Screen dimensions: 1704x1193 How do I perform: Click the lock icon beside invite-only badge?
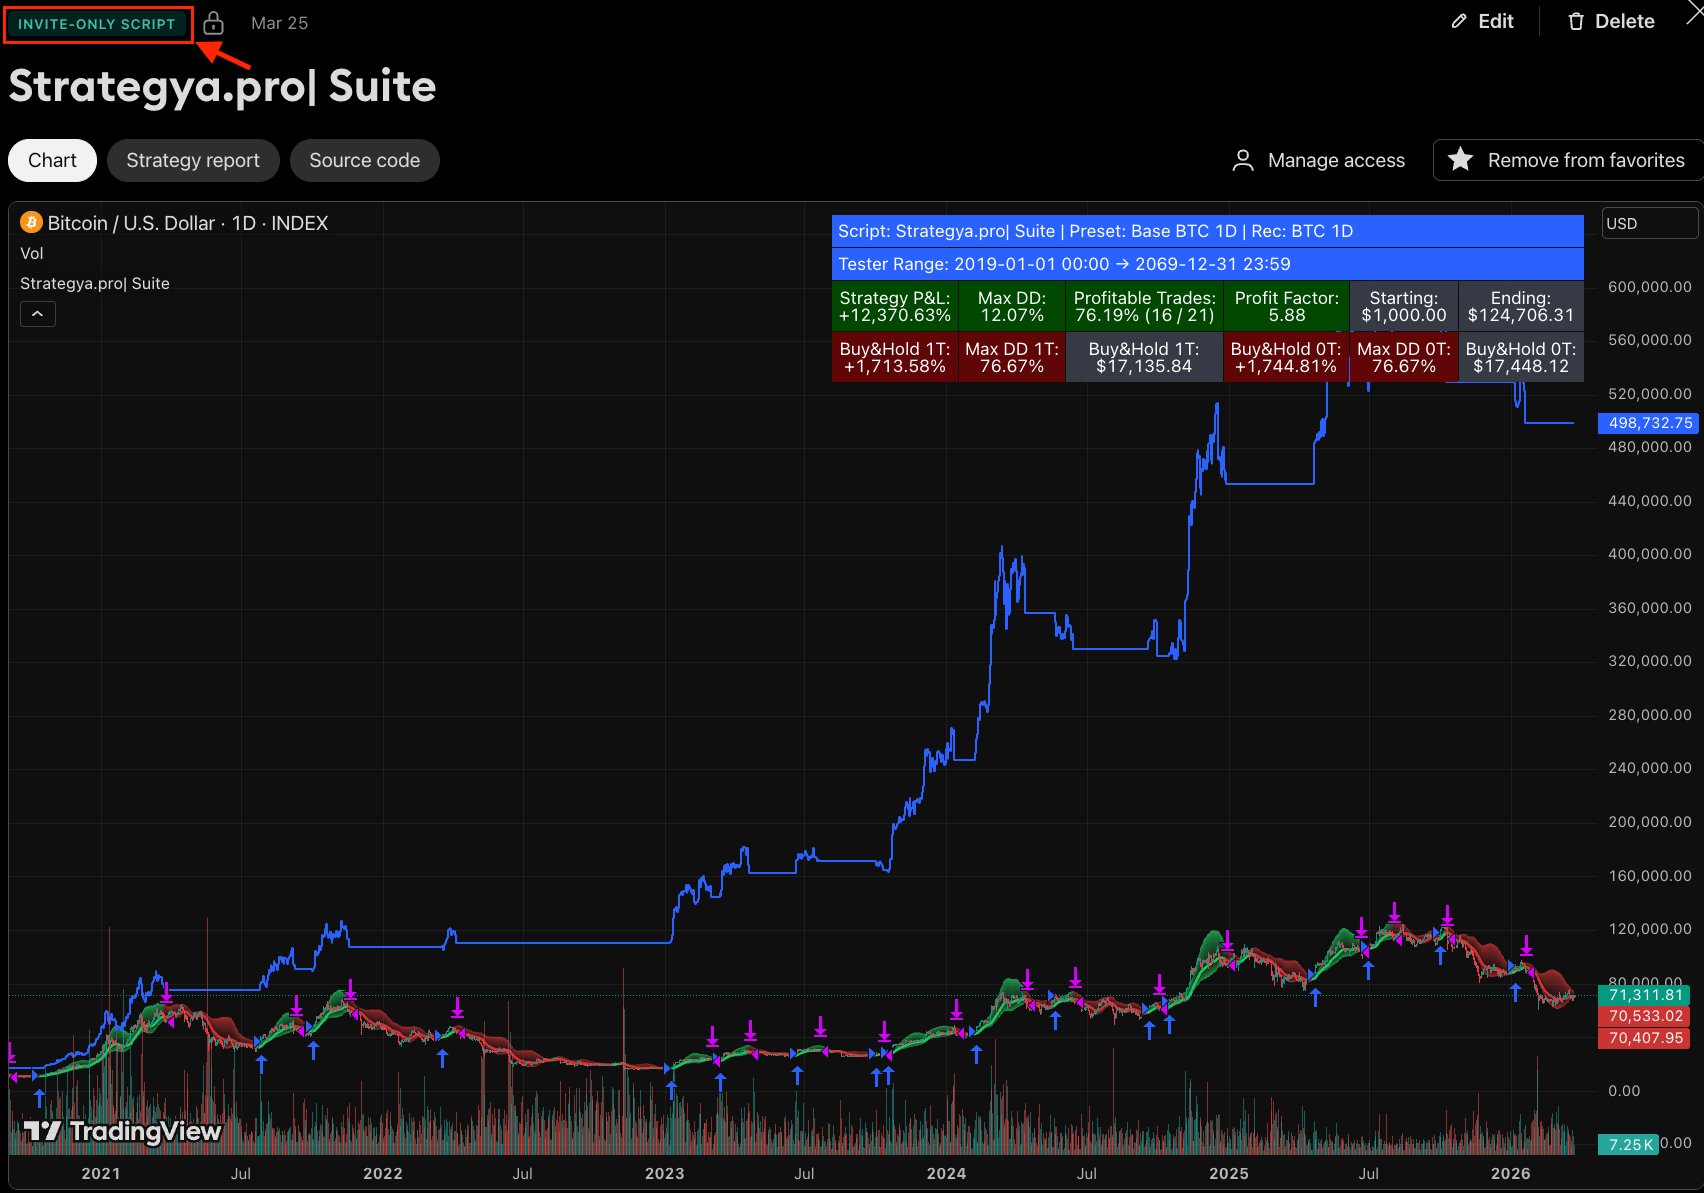pyautogui.click(x=213, y=23)
